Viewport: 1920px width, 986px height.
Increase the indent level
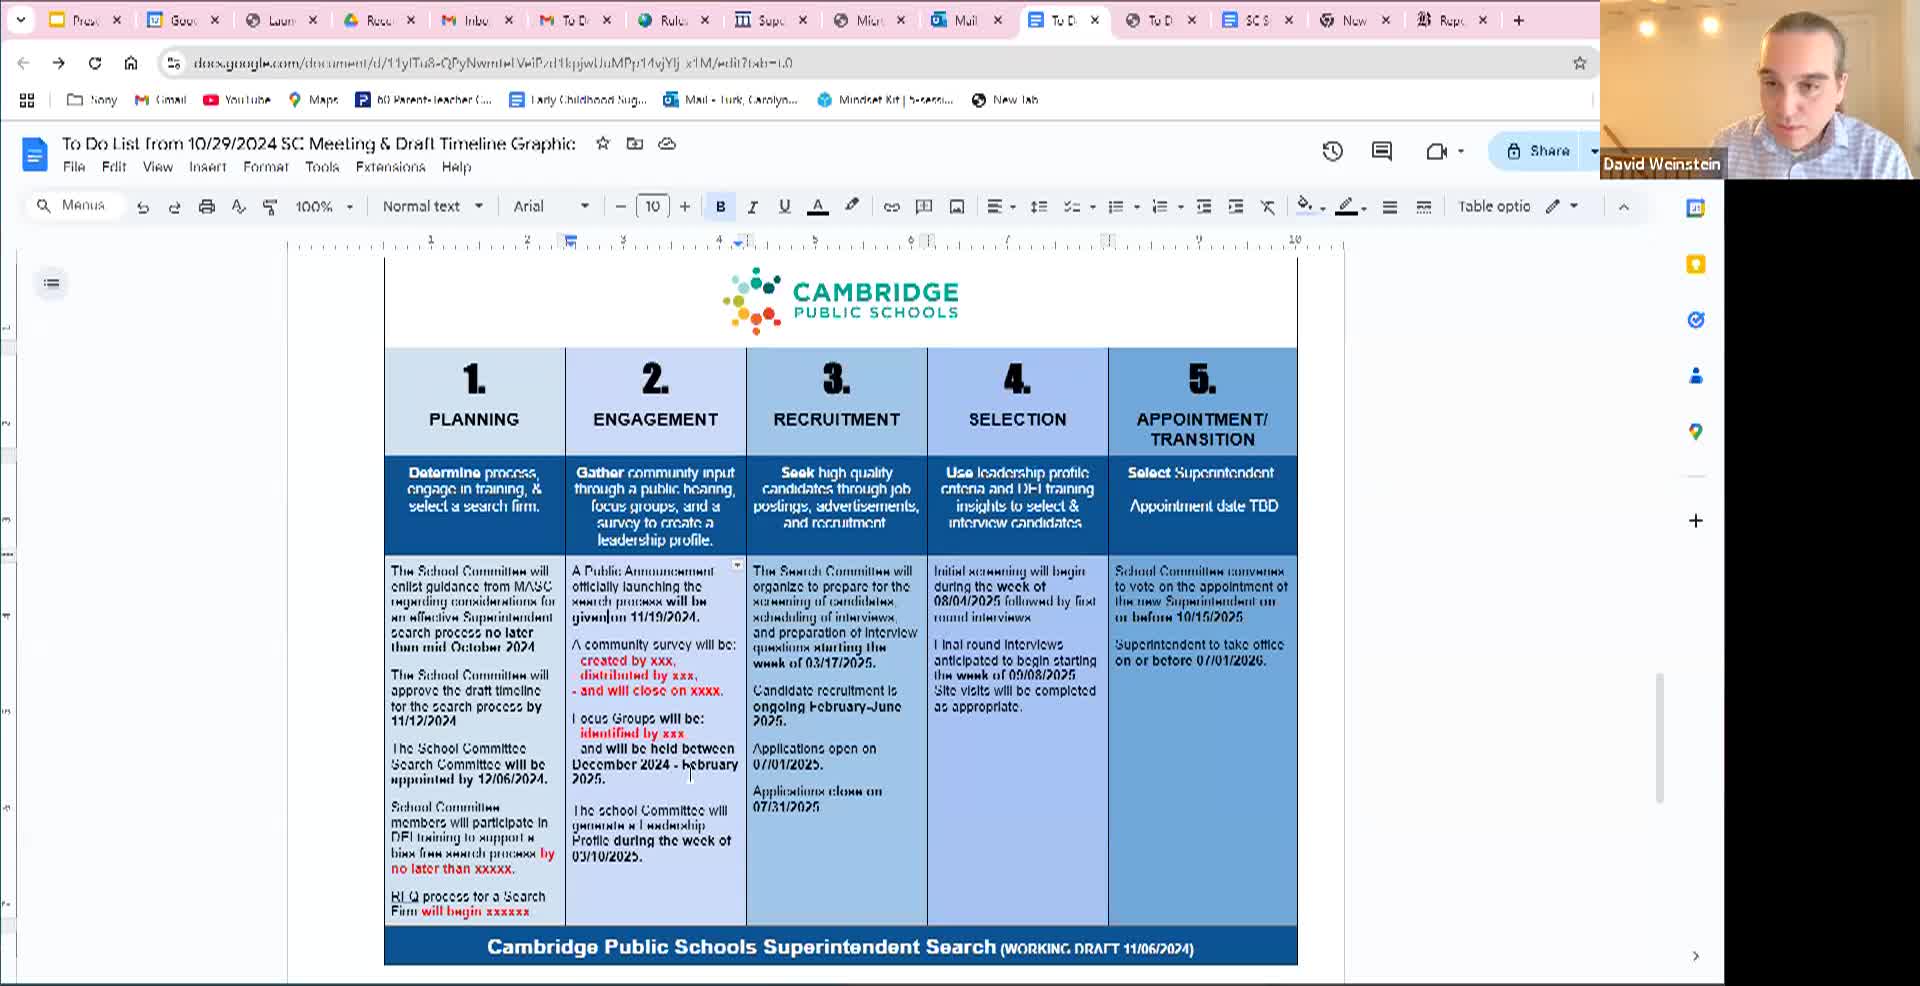click(1236, 207)
